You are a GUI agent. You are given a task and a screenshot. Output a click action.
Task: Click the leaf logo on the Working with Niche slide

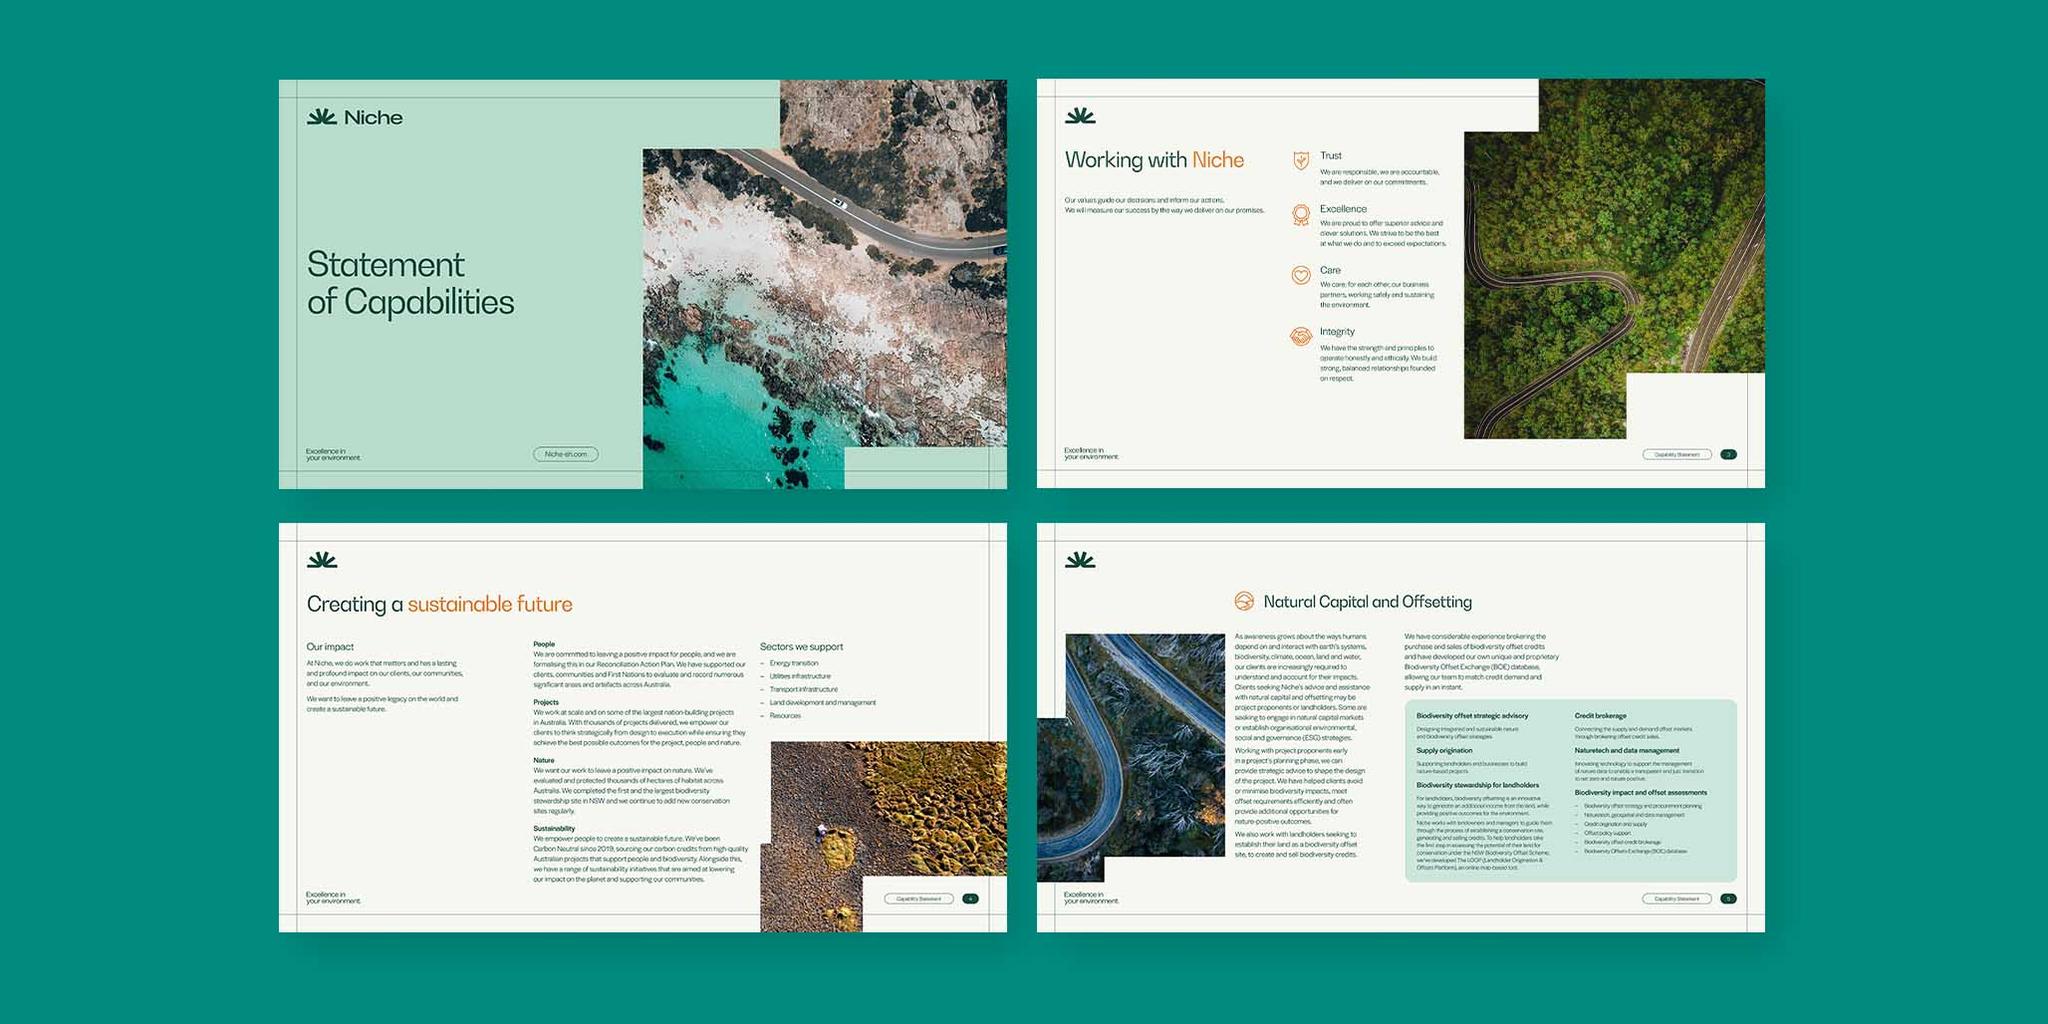tap(1080, 116)
